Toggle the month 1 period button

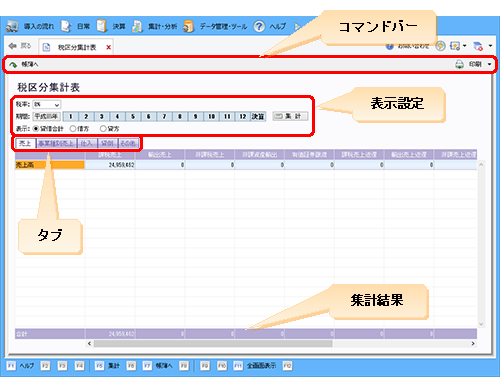[x=70, y=116]
